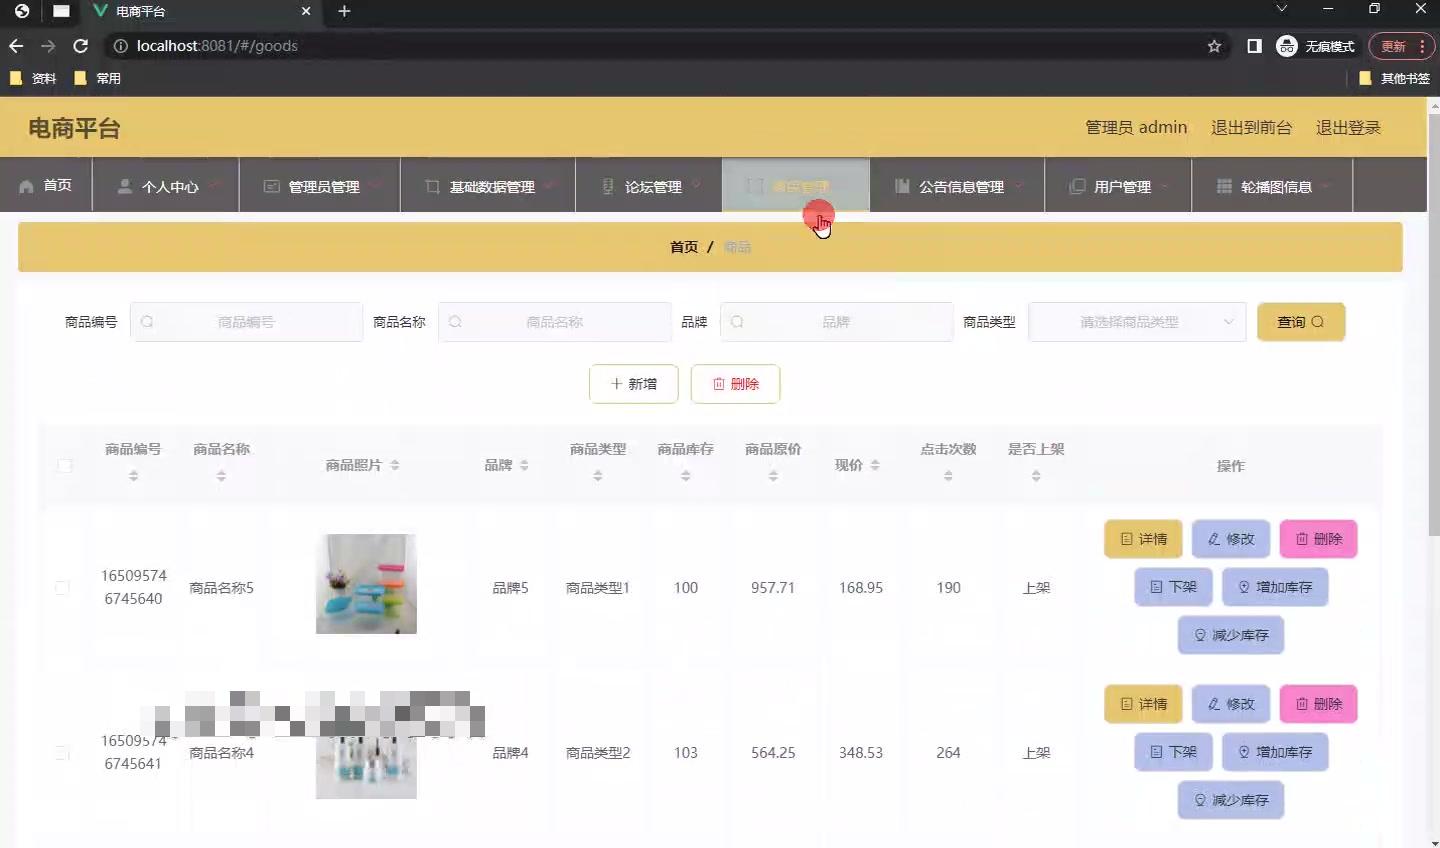Sort by 商品库存 column arrows
The height and width of the screenshot is (848, 1440).
[686, 476]
